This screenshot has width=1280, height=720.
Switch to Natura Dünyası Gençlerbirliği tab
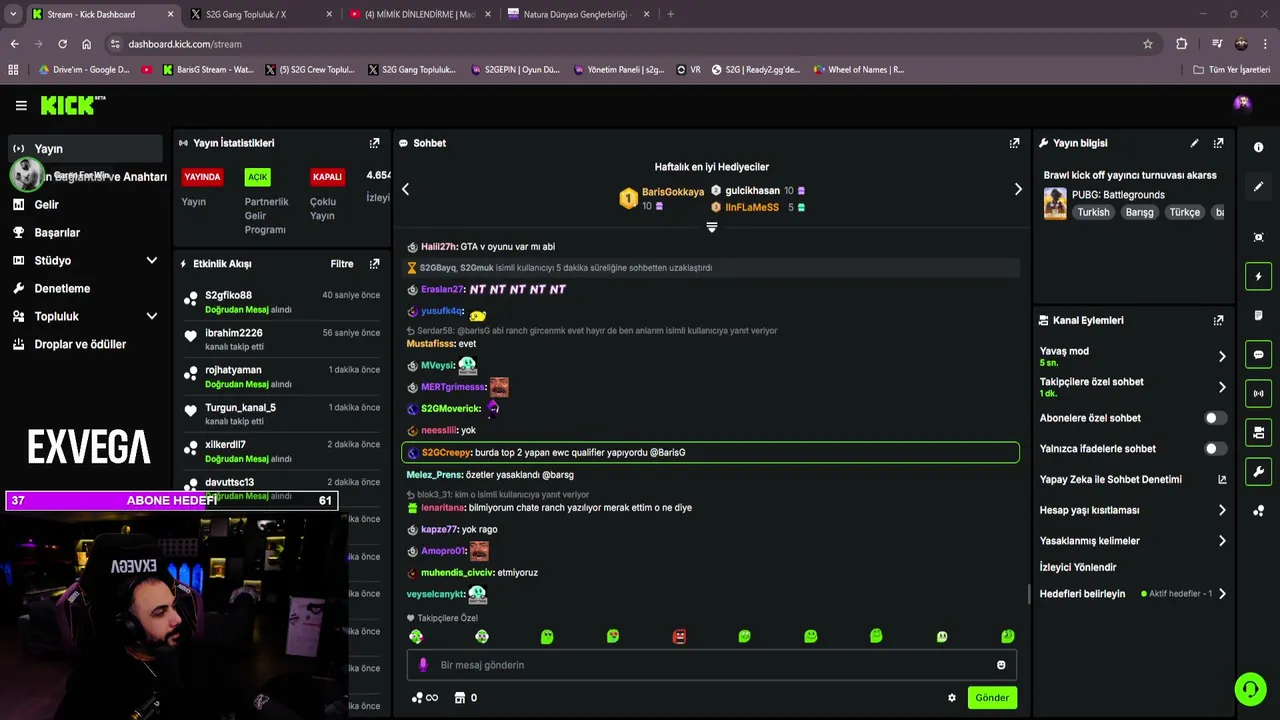pyautogui.click(x=580, y=14)
